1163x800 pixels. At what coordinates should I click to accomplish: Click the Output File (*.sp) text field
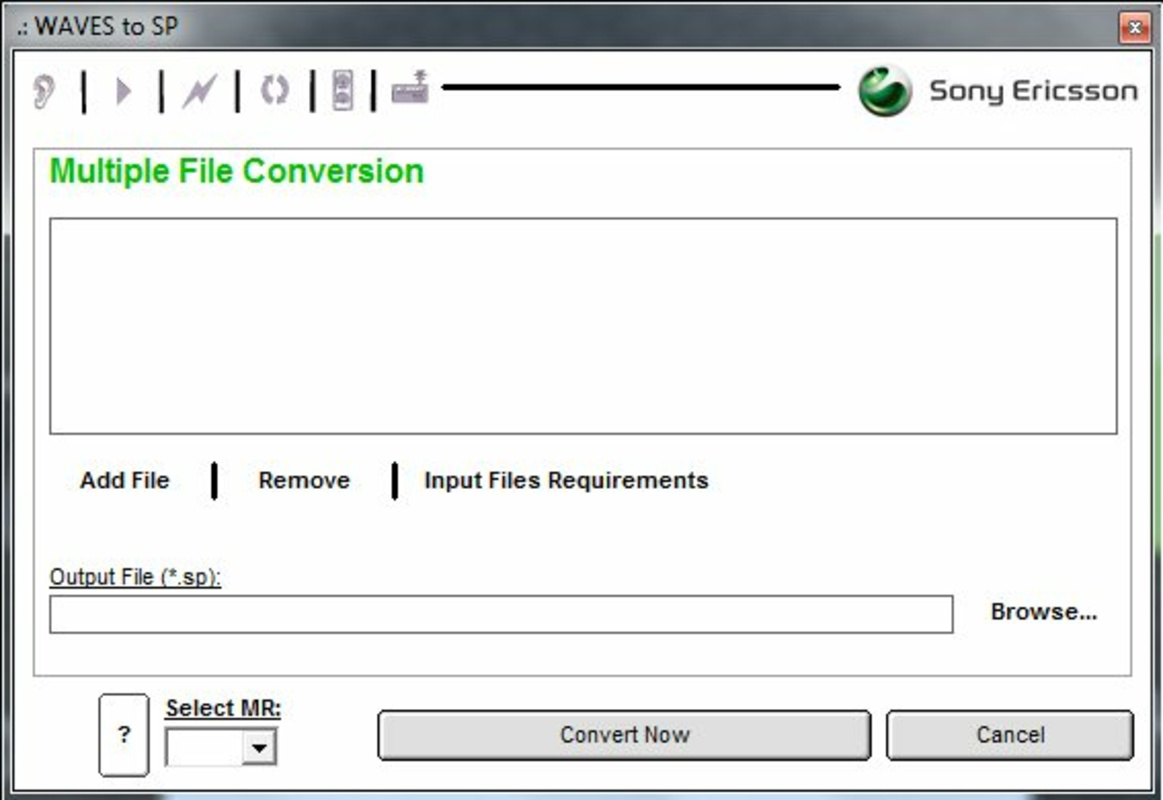501,615
